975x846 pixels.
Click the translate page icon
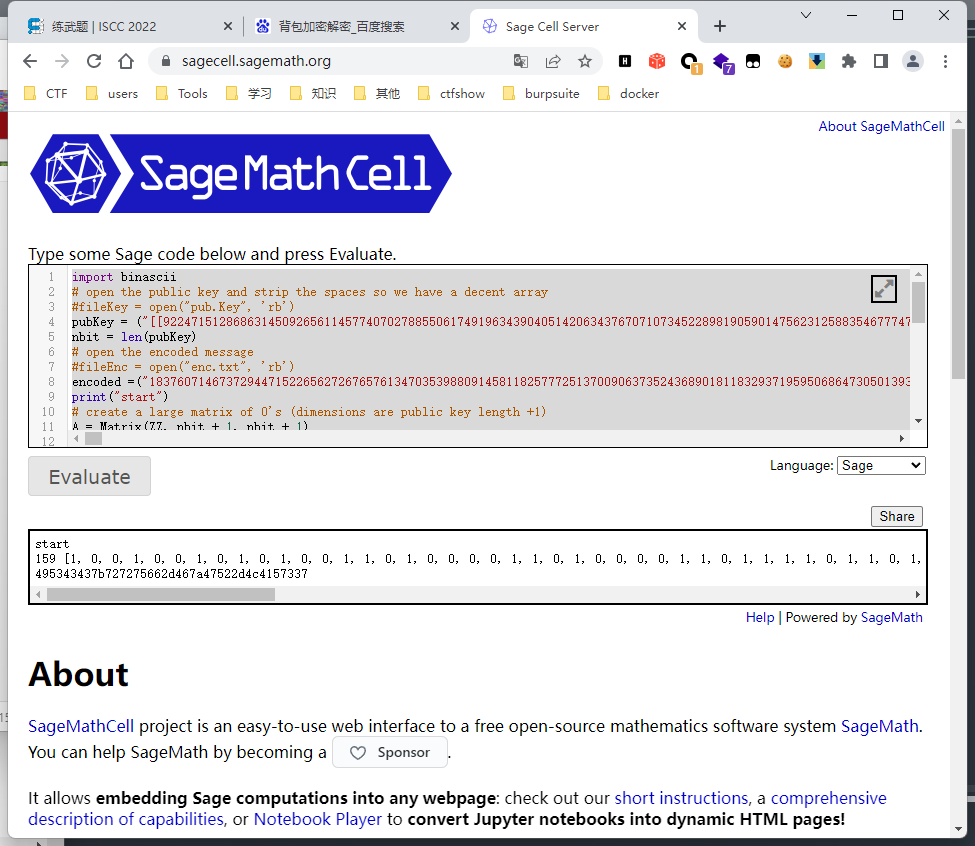point(520,61)
